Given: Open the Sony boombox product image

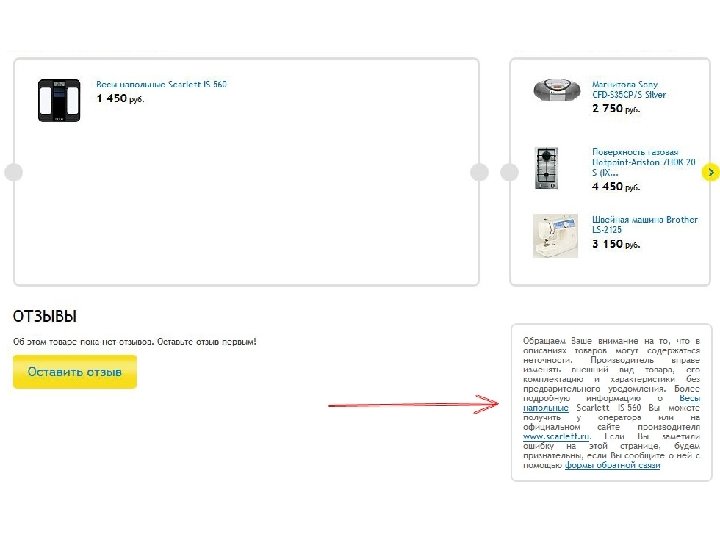Looking at the screenshot, I should (555, 90).
